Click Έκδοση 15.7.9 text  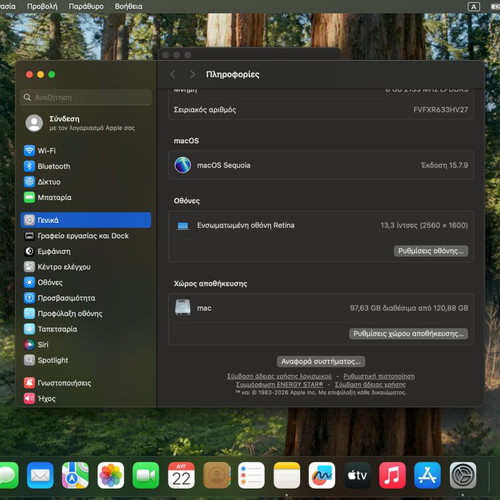pyautogui.click(x=445, y=165)
